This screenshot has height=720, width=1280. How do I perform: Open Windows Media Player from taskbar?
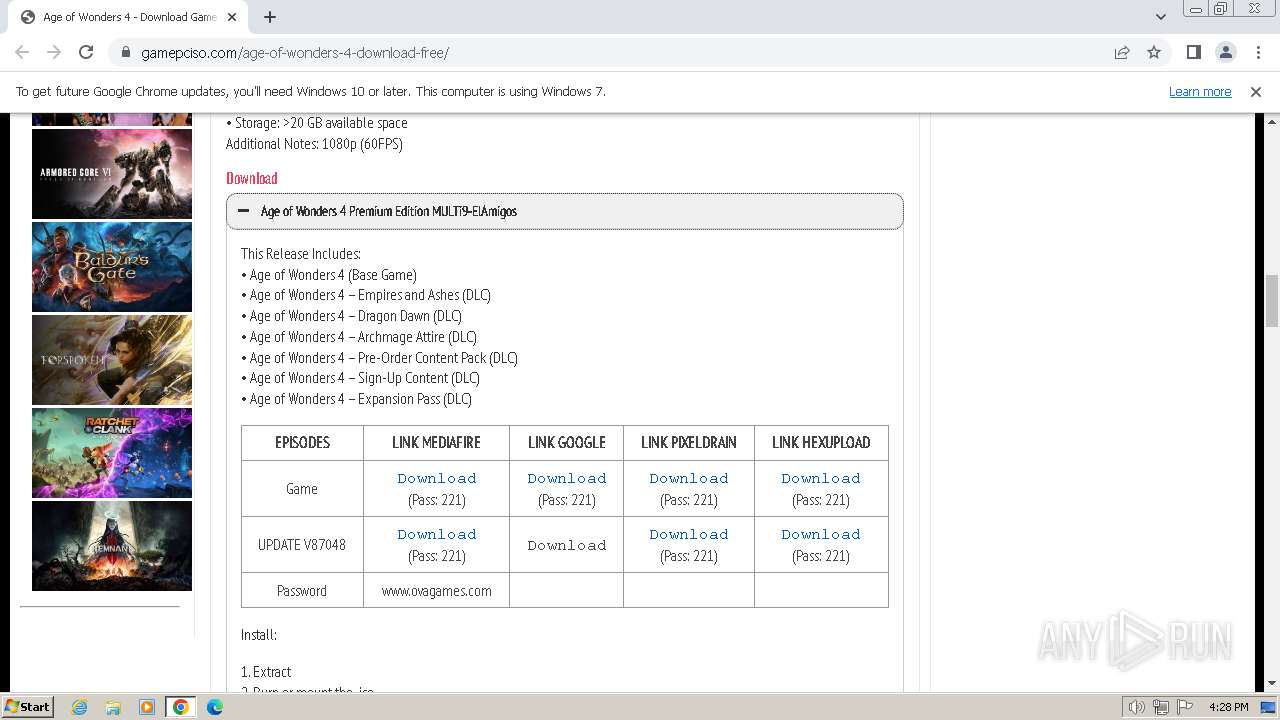(x=147, y=707)
